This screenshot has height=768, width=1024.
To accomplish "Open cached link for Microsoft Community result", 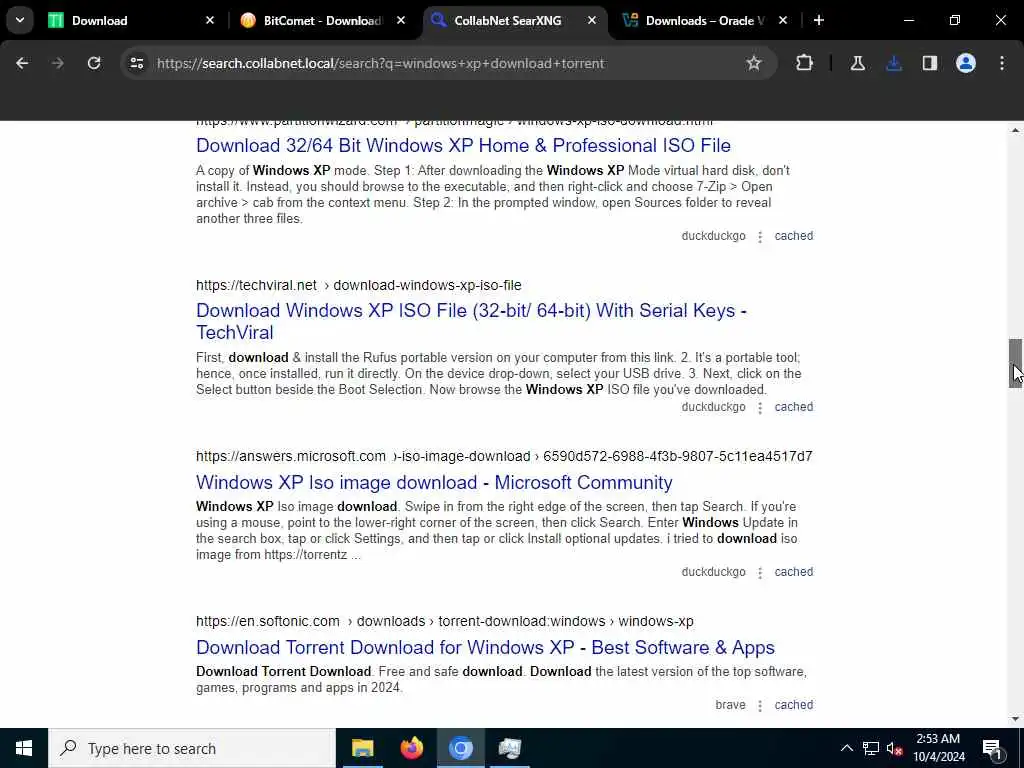I will point(793,571).
